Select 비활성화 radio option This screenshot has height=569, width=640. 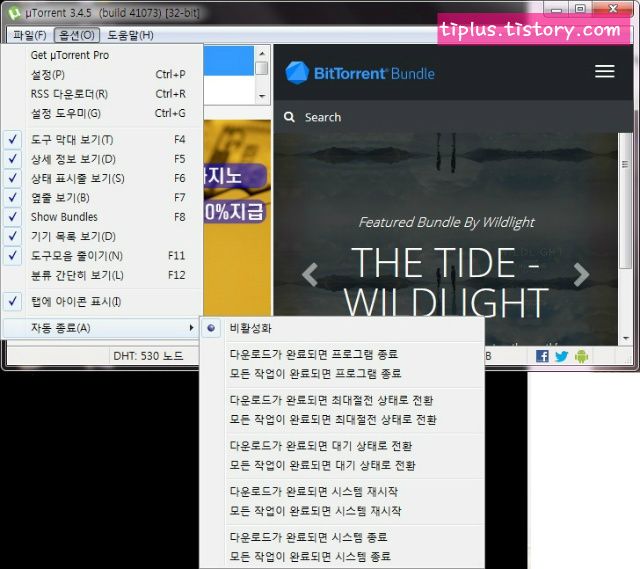[342, 328]
